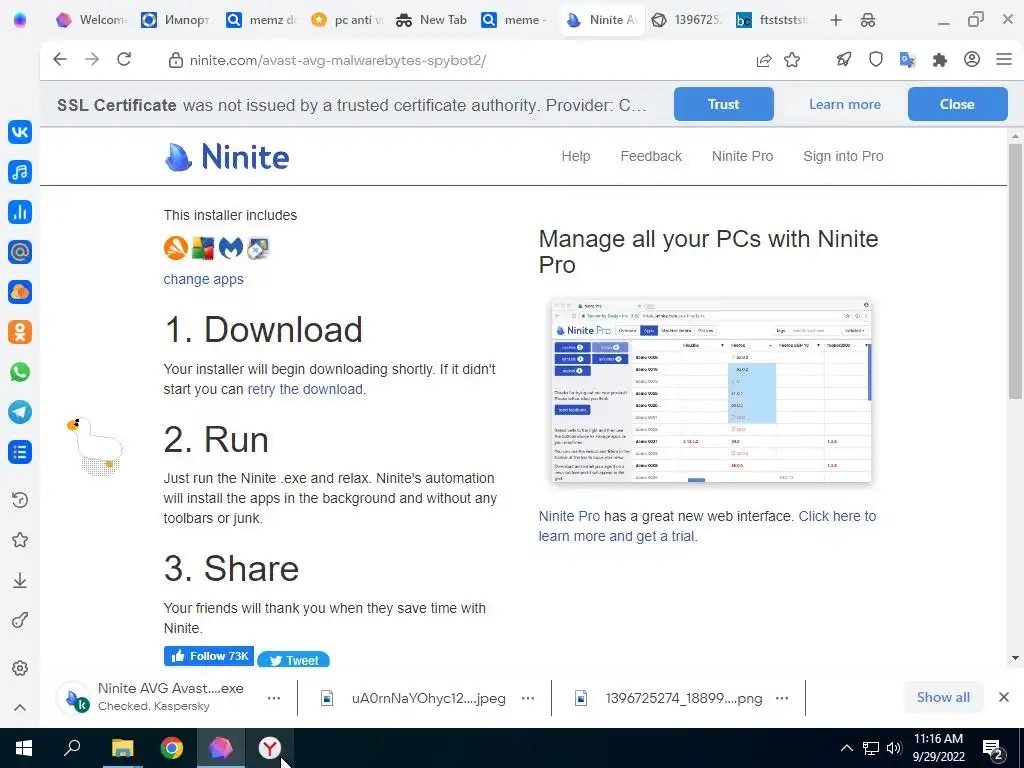The width and height of the screenshot is (1024, 768).
Task: Open File Explorer from taskbar
Action: (122, 748)
